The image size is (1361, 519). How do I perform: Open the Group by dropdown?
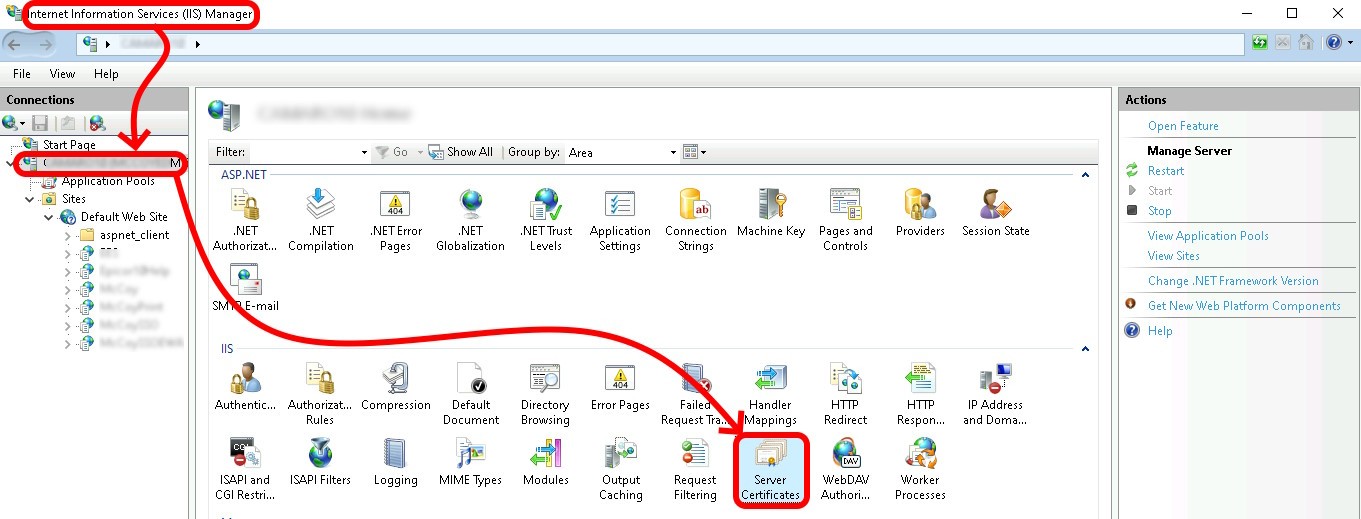pos(673,153)
